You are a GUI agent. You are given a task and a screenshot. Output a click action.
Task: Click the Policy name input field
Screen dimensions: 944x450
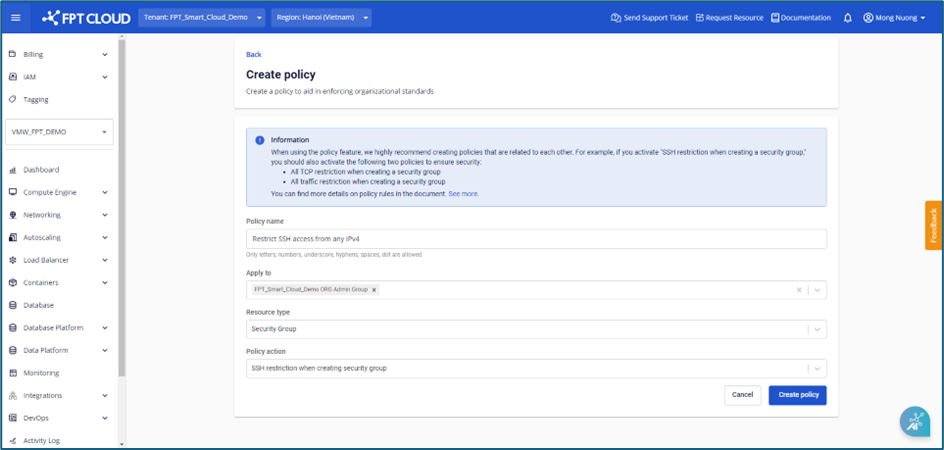pyautogui.click(x=535, y=238)
